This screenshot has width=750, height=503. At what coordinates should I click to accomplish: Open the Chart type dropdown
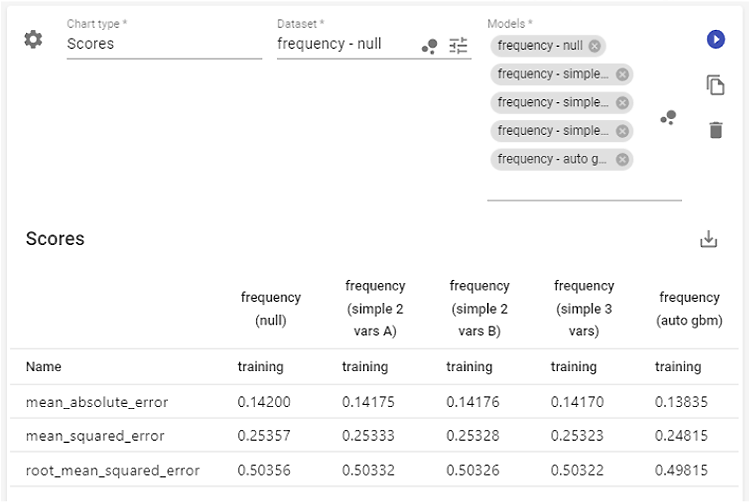163,44
